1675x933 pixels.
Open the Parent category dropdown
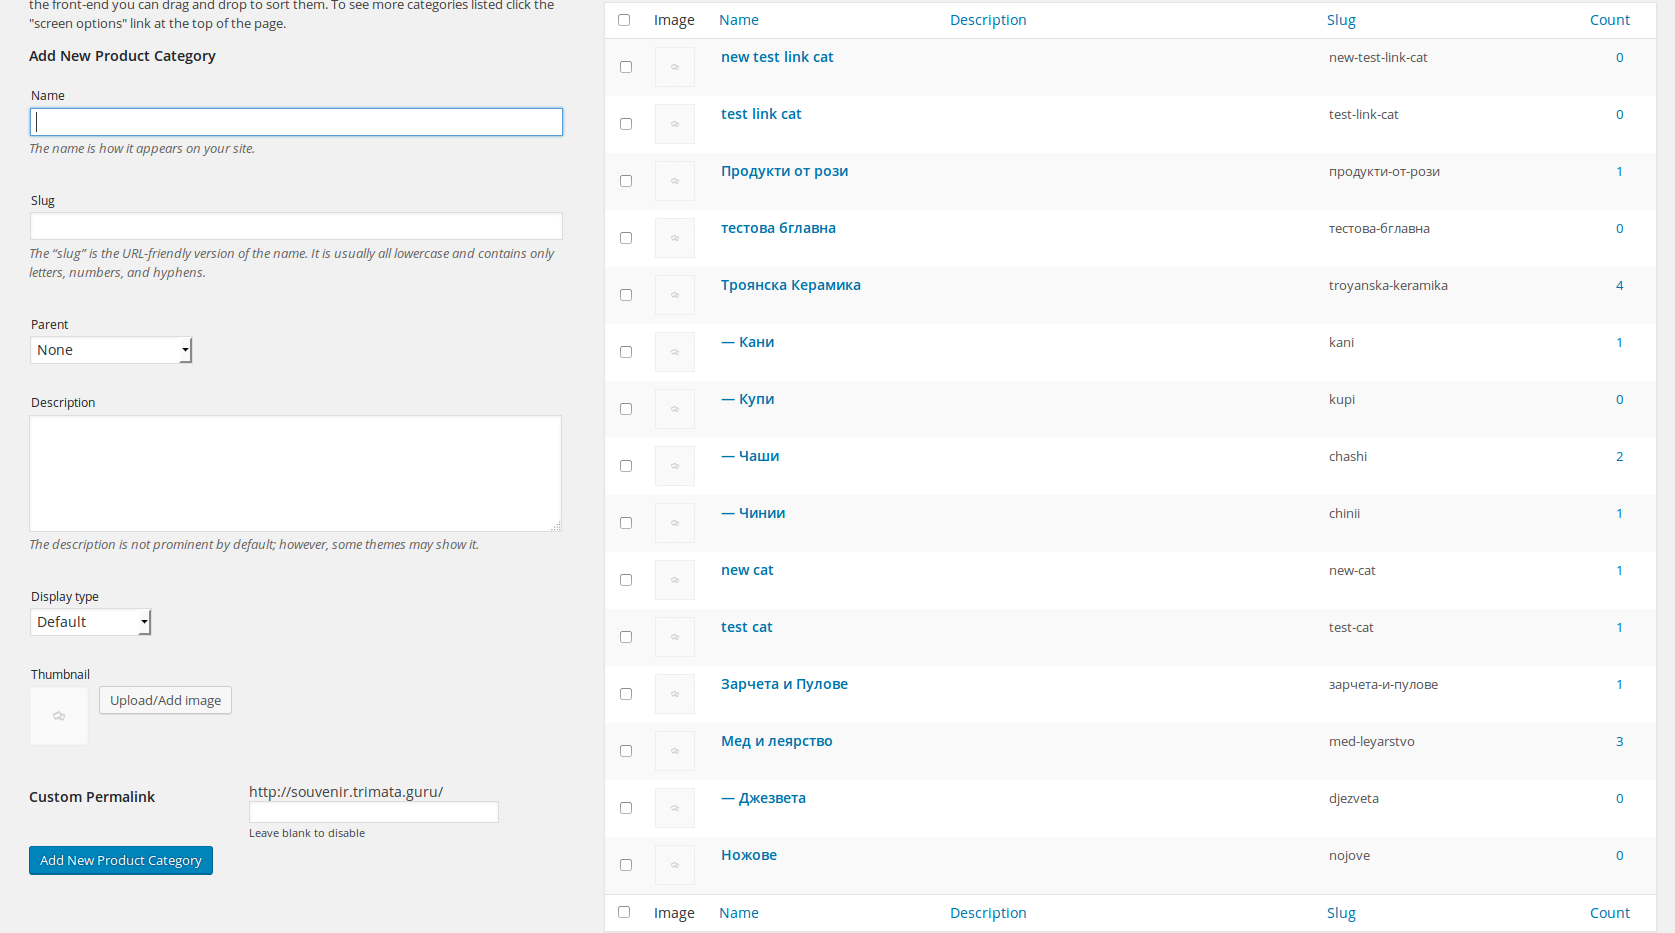pos(111,350)
